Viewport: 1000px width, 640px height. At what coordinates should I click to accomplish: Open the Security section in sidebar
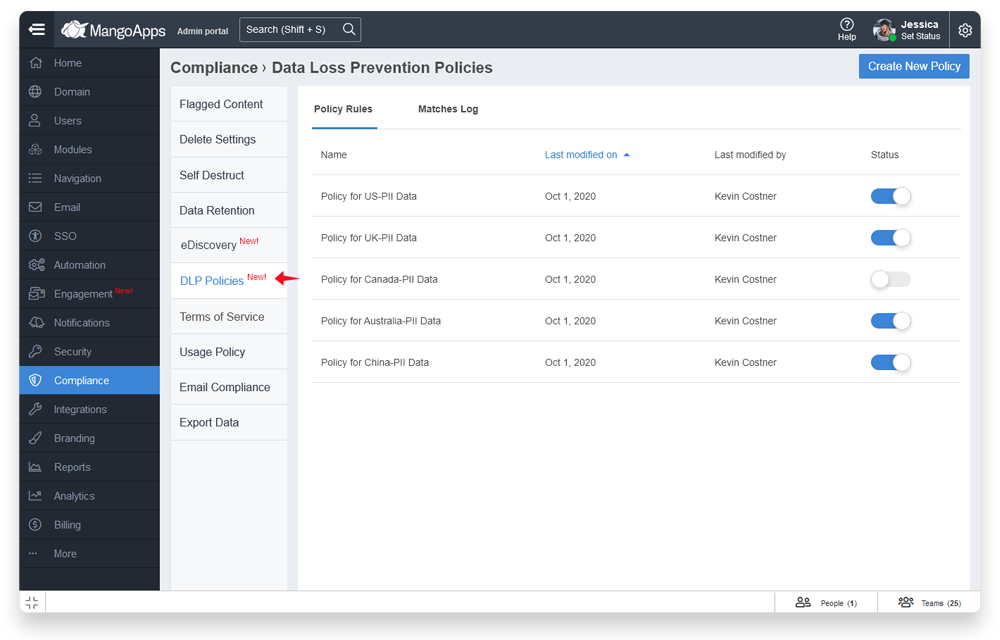click(x=69, y=351)
